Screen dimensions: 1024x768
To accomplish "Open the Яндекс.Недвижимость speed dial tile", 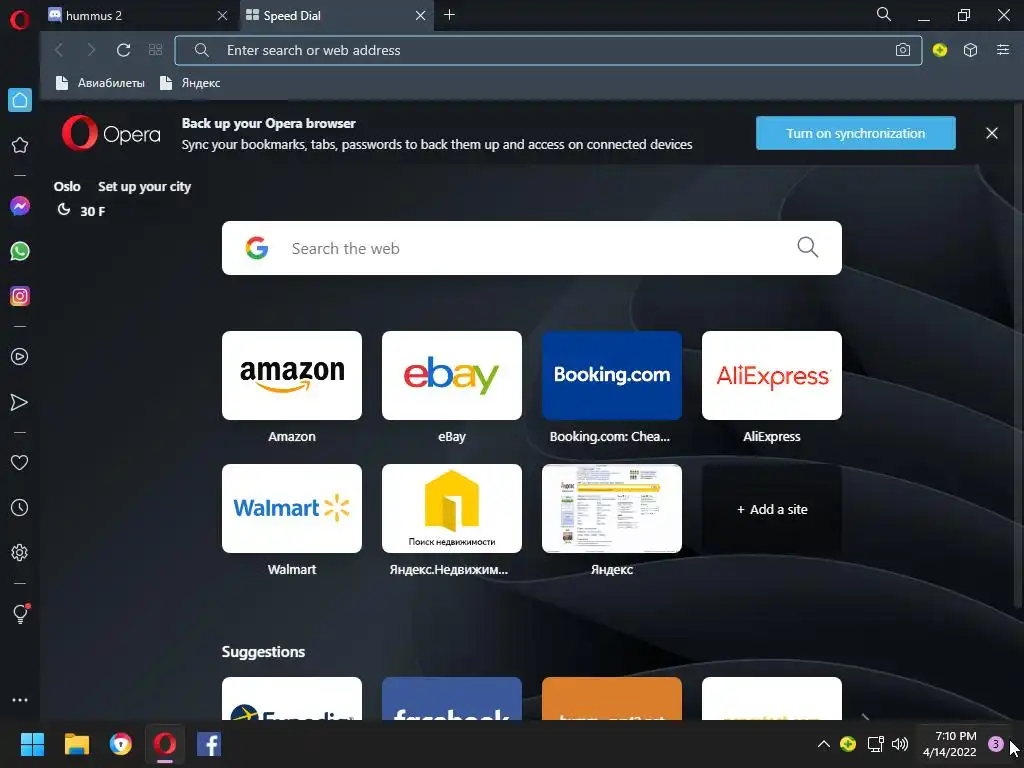I will [x=452, y=509].
